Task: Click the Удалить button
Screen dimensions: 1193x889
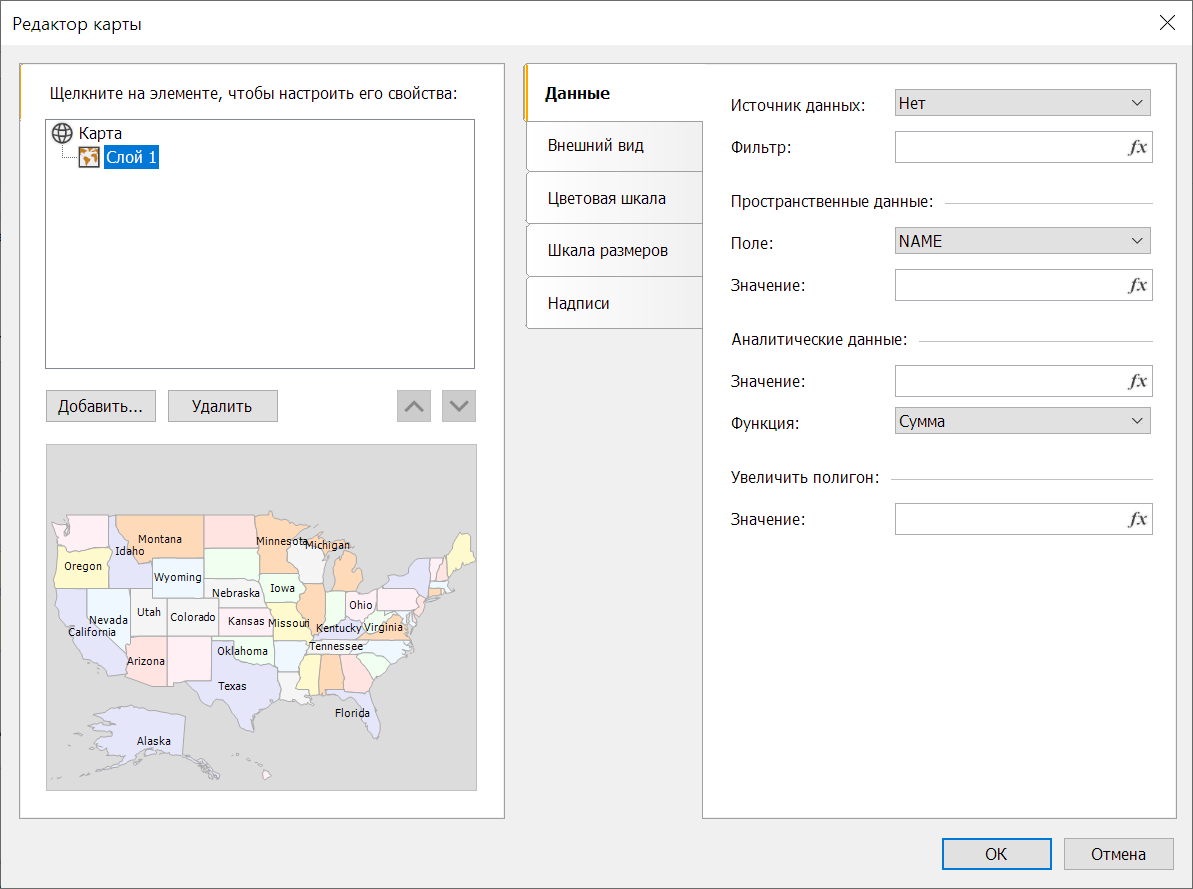Action: pos(222,406)
